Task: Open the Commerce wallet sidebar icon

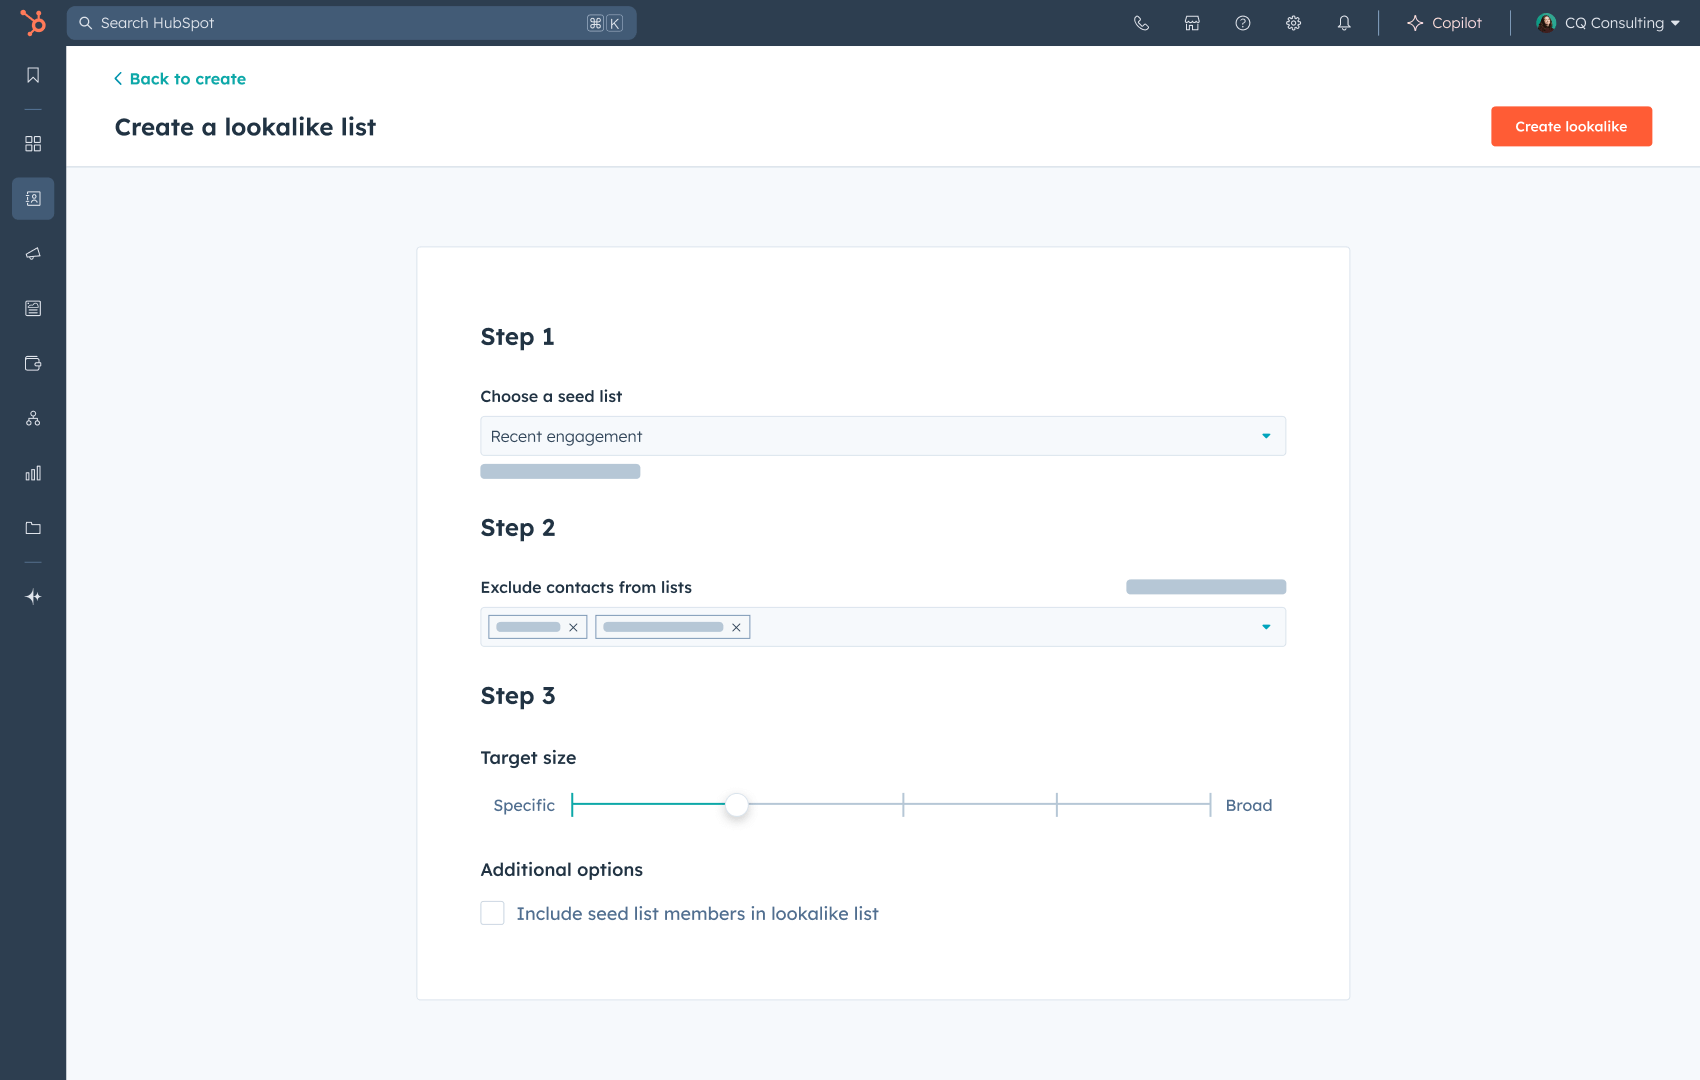Action: 33,363
